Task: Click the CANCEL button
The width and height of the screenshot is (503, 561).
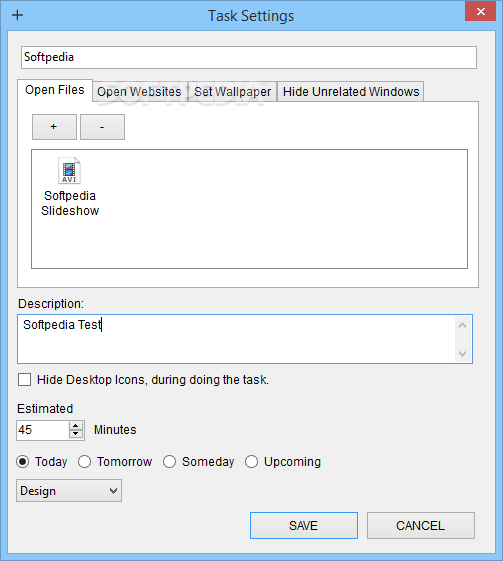Action: pos(421,526)
